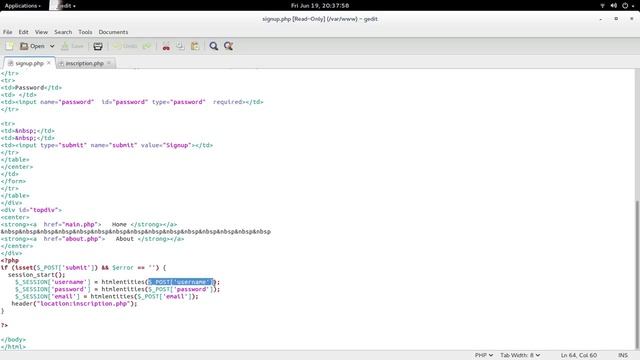The image size is (640, 360).
Task: Click the long &nbsp; entities line
Action: point(136,231)
